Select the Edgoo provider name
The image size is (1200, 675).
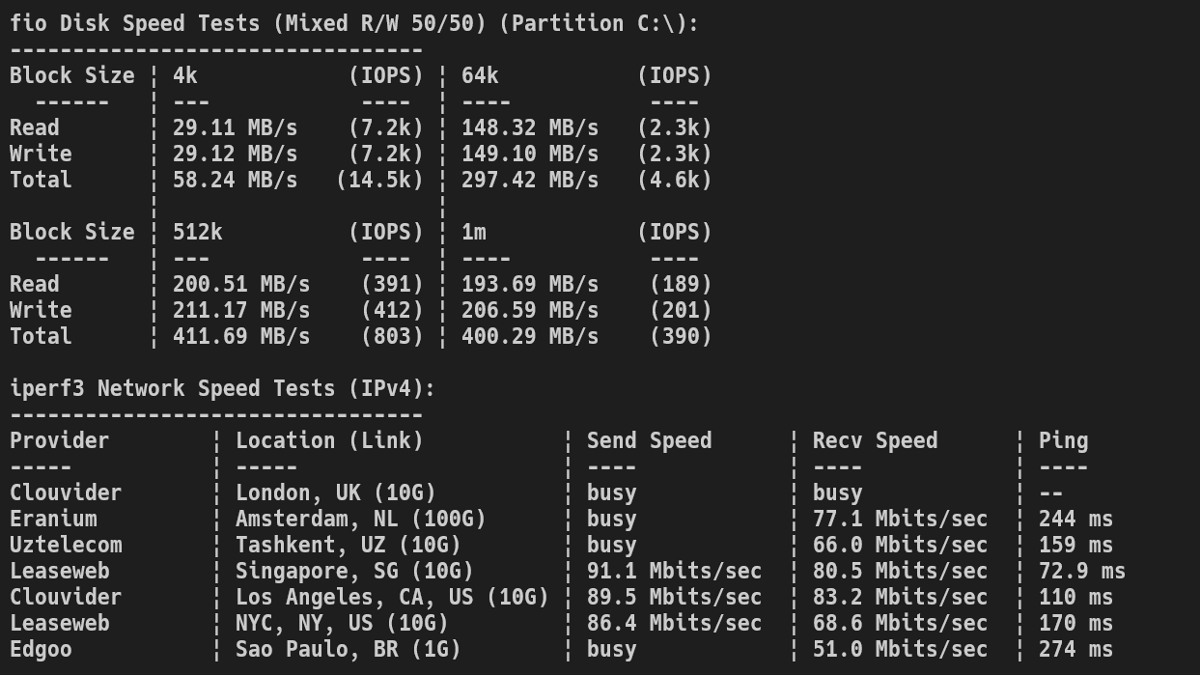41,650
